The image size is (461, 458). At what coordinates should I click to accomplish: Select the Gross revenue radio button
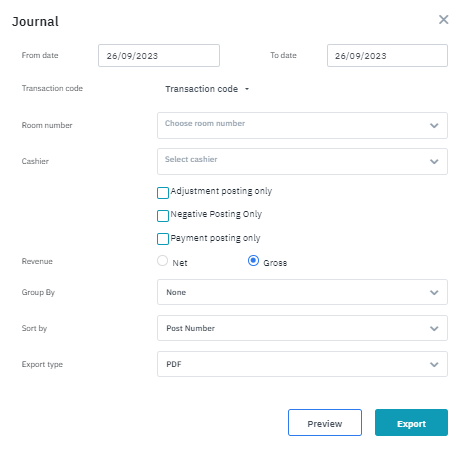coord(253,261)
